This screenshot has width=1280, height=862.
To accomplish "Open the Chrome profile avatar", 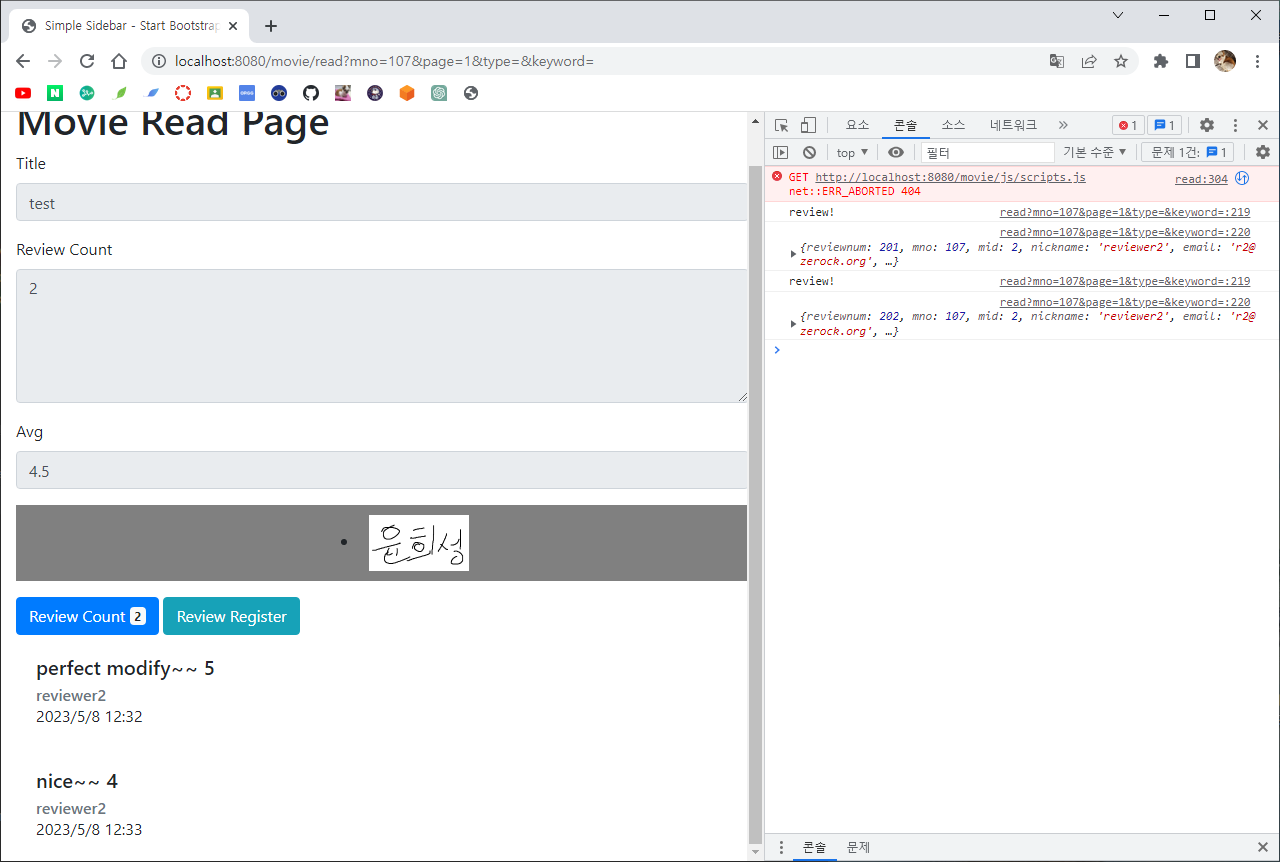I will (1225, 61).
